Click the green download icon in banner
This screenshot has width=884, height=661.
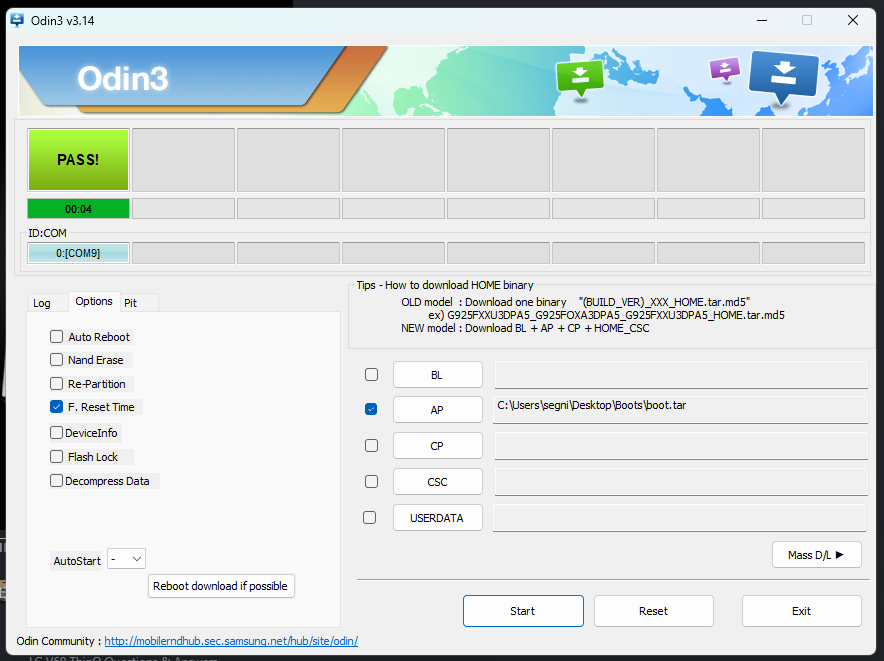click(580, 78)
